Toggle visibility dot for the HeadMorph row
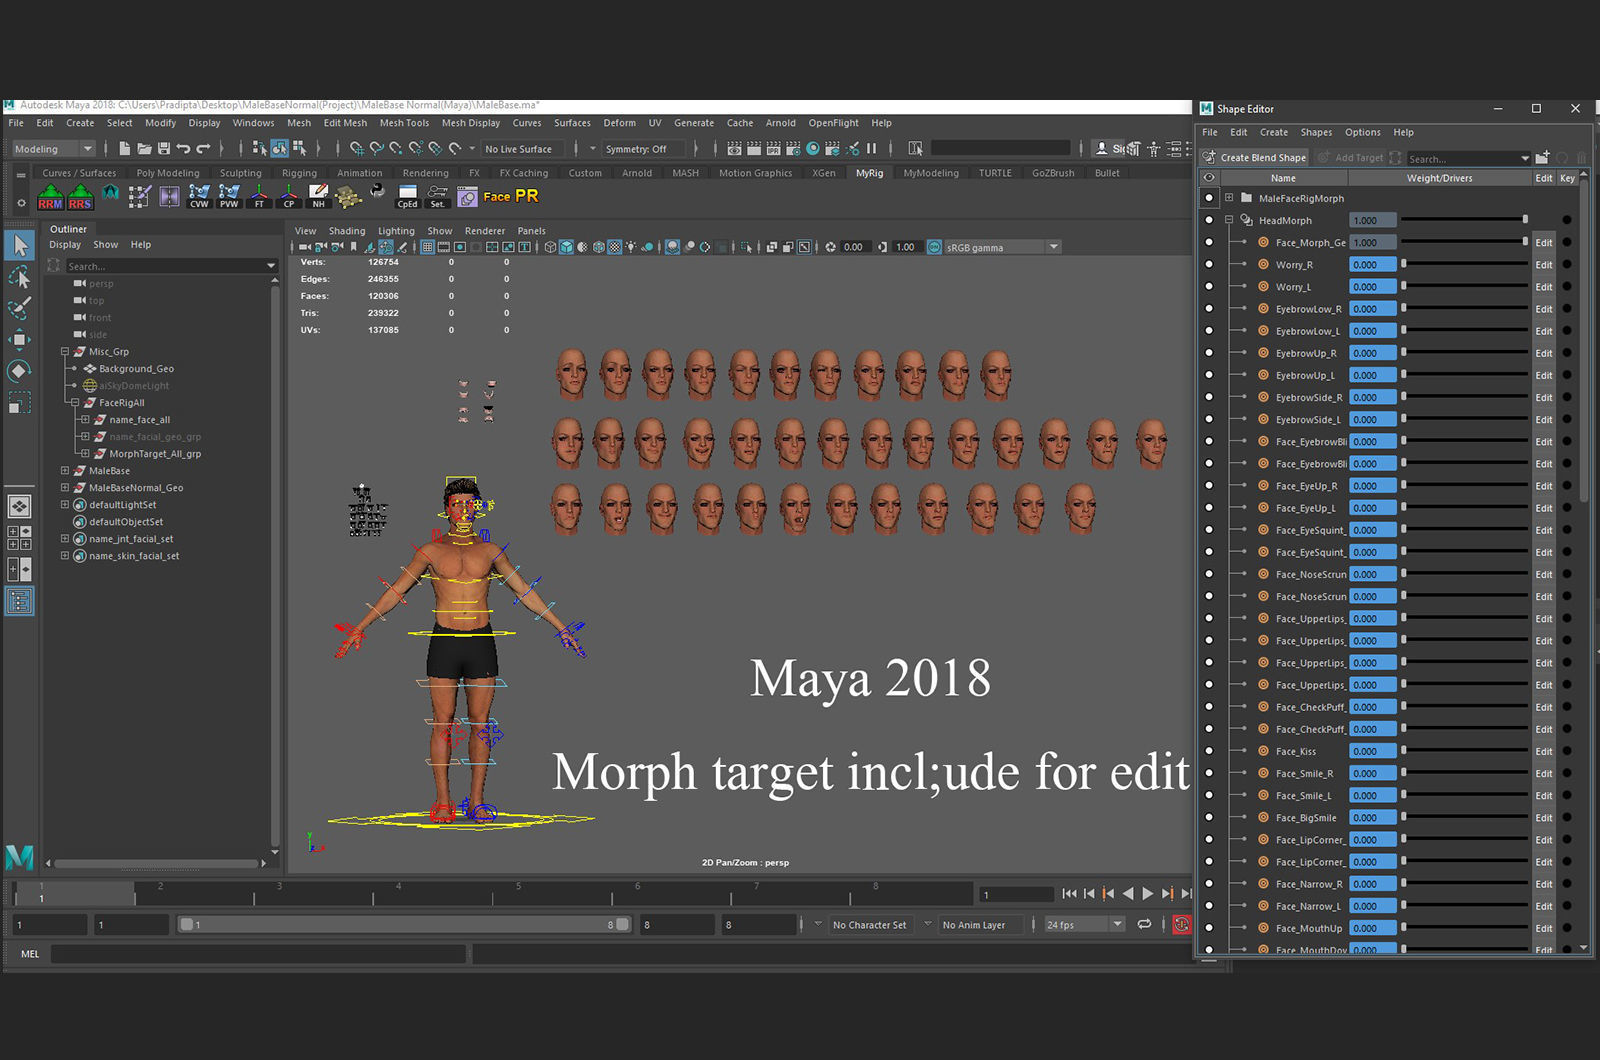1600x1060 pixels. [1209, 220]
